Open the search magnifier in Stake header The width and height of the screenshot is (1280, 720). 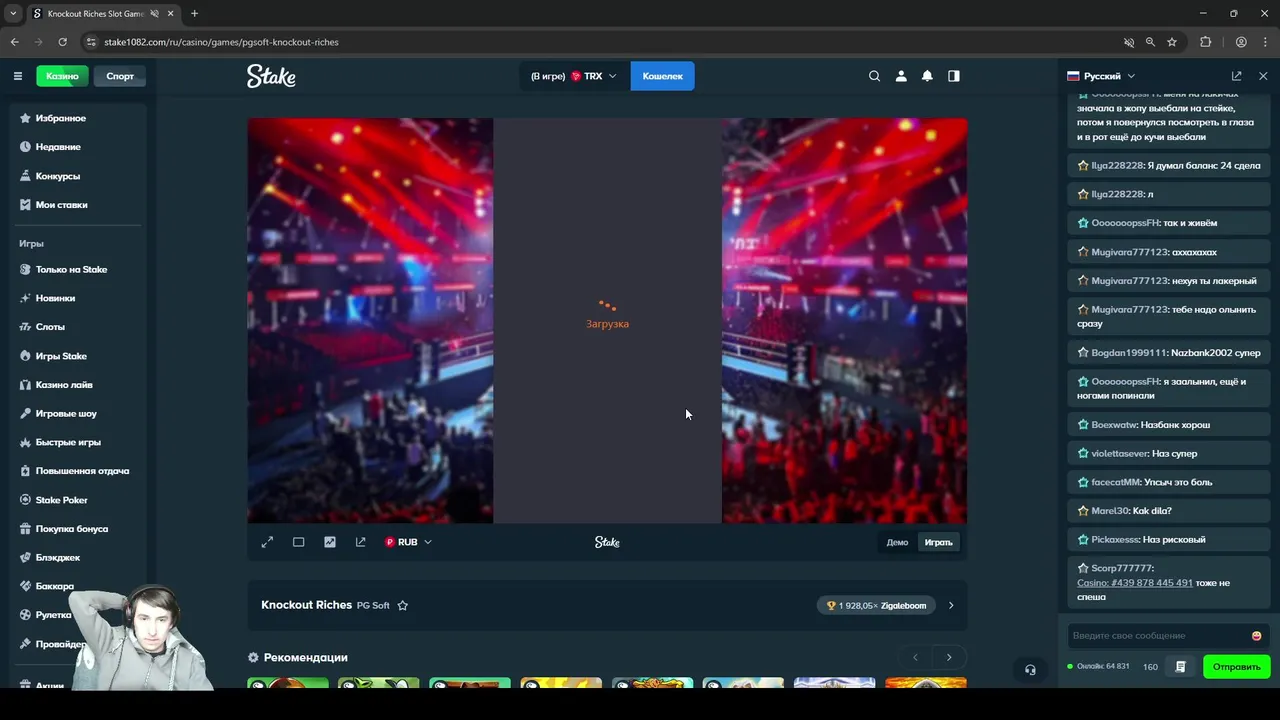(874, 76)
